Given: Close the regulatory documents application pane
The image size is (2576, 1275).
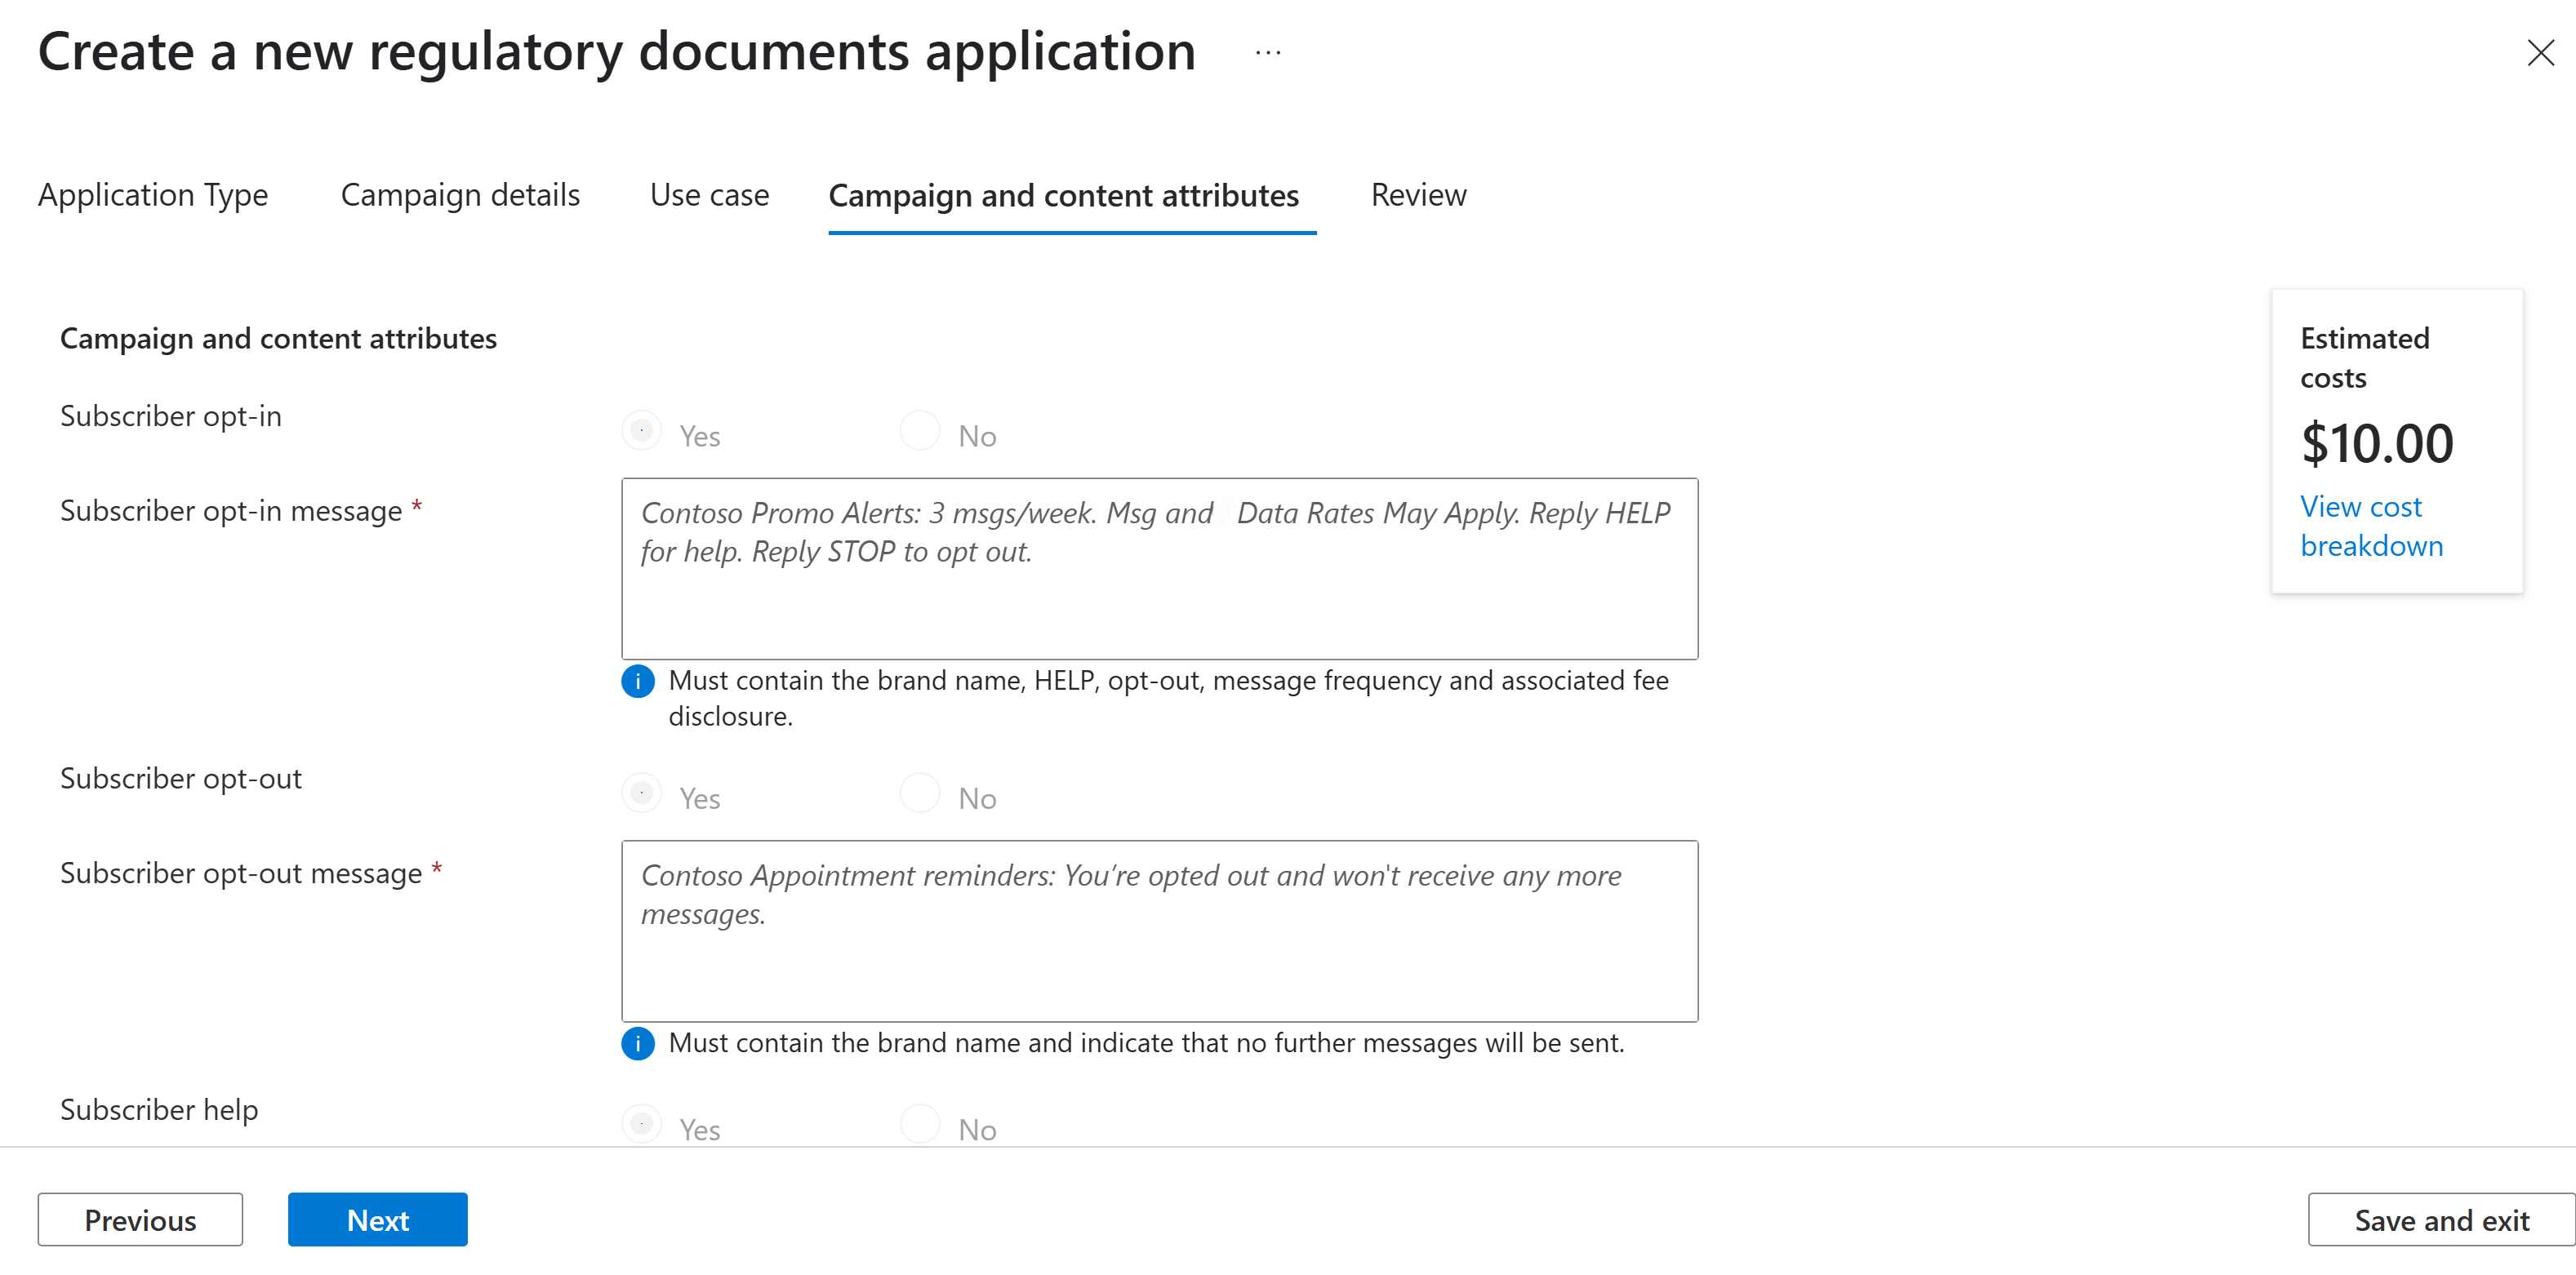Looking at the screenshot, I should coord(2540,53).
